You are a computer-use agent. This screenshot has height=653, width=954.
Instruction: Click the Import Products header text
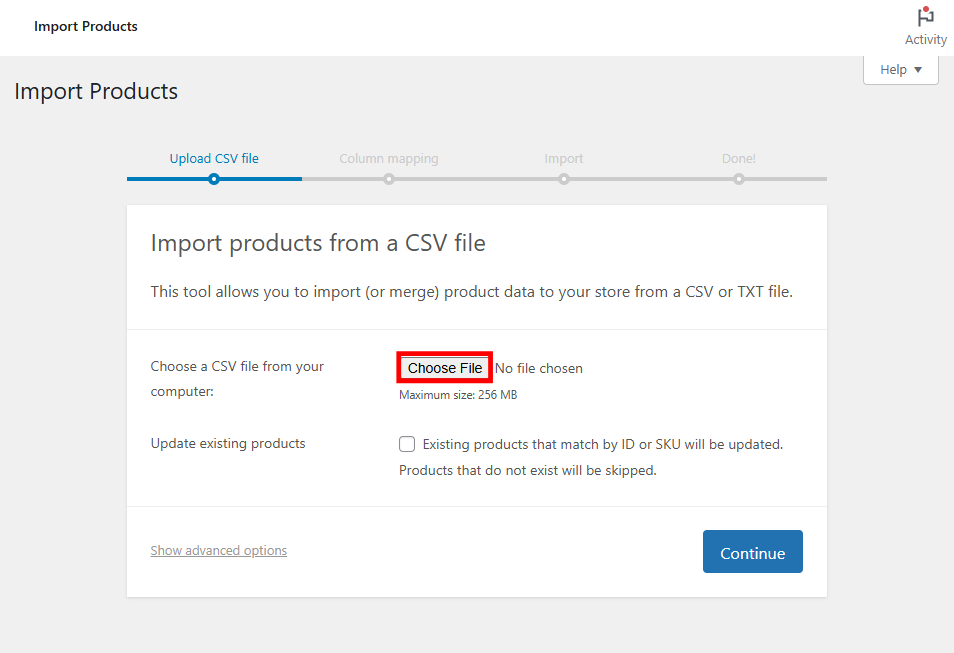[85, 26]
